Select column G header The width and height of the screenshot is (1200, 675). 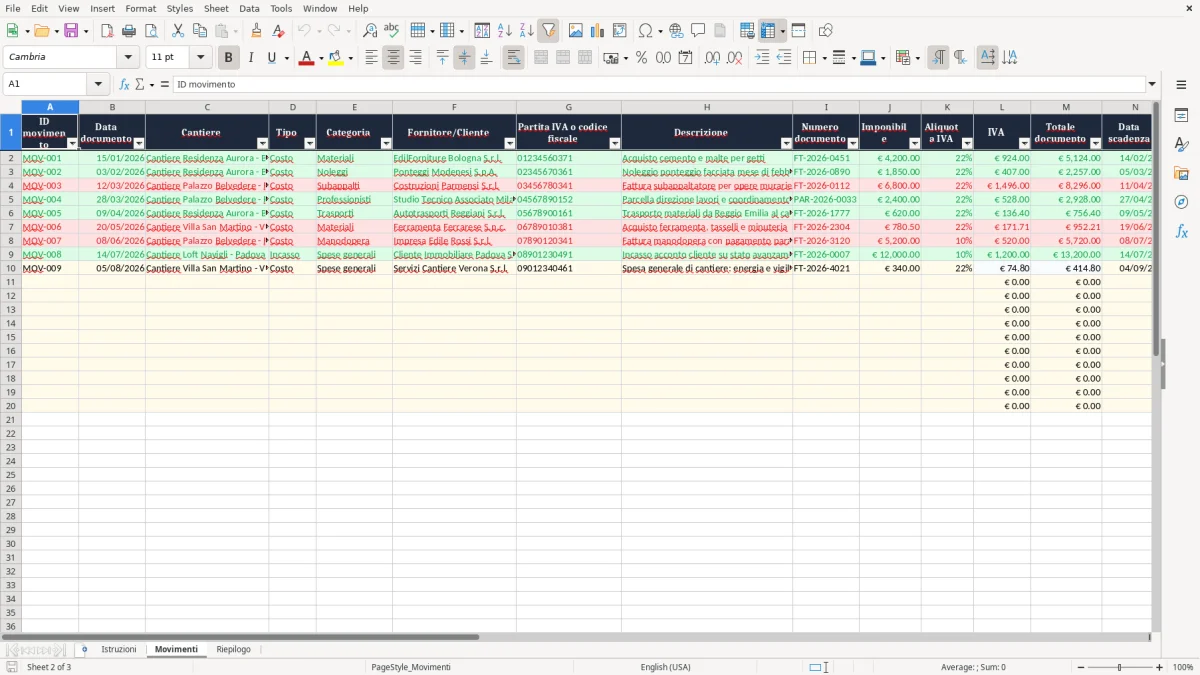(x=568, y=107)
